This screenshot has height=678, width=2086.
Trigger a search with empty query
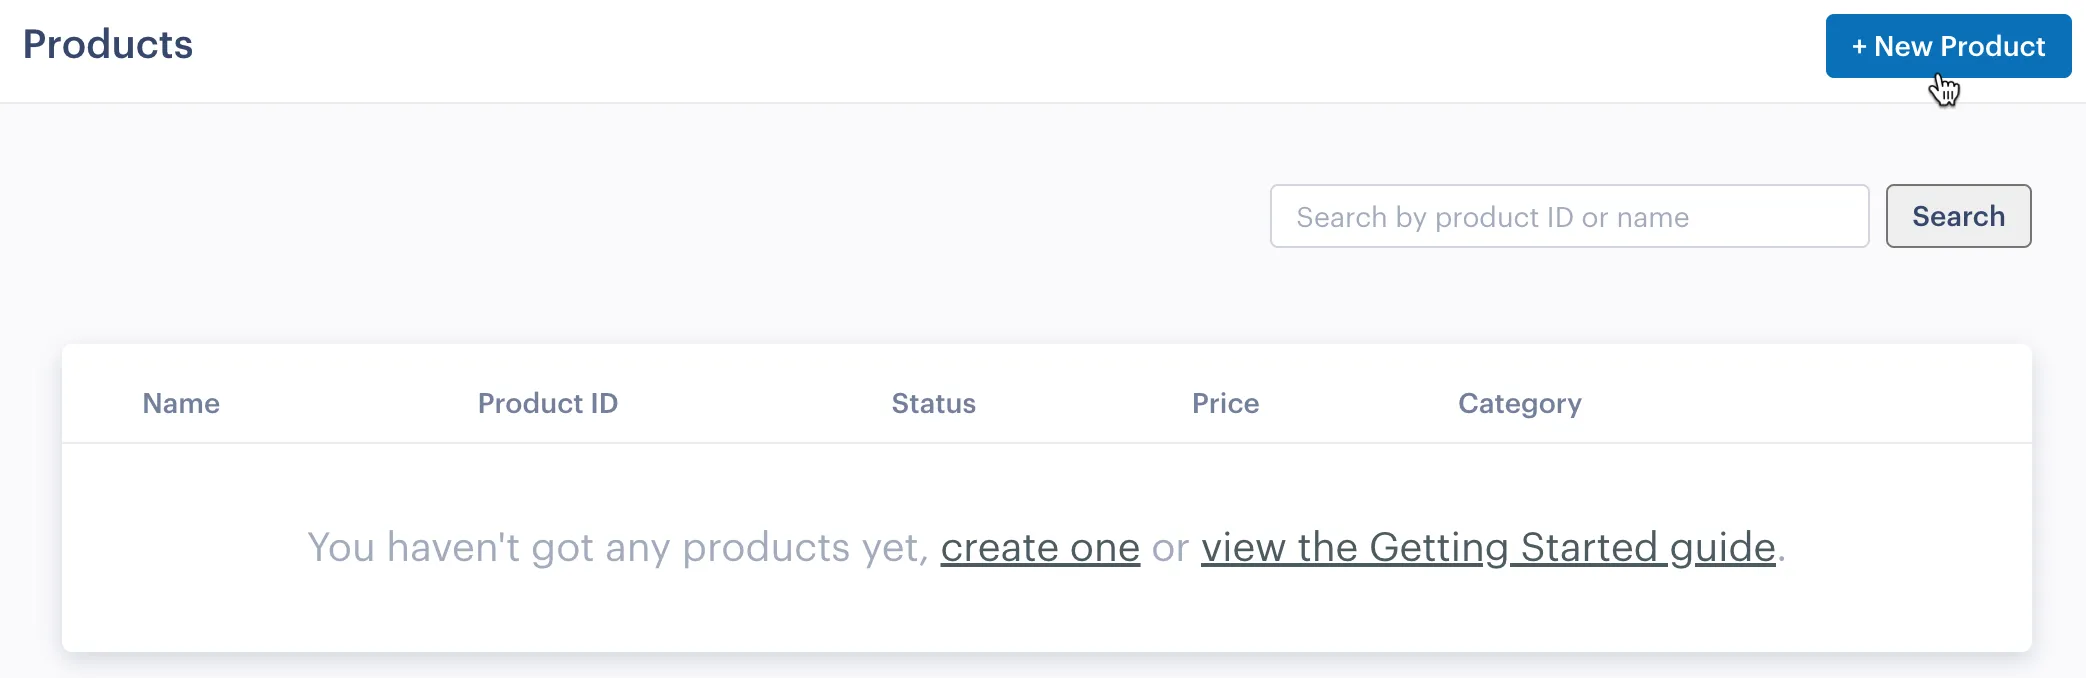pyautogui.click(x=1957, y=216)
